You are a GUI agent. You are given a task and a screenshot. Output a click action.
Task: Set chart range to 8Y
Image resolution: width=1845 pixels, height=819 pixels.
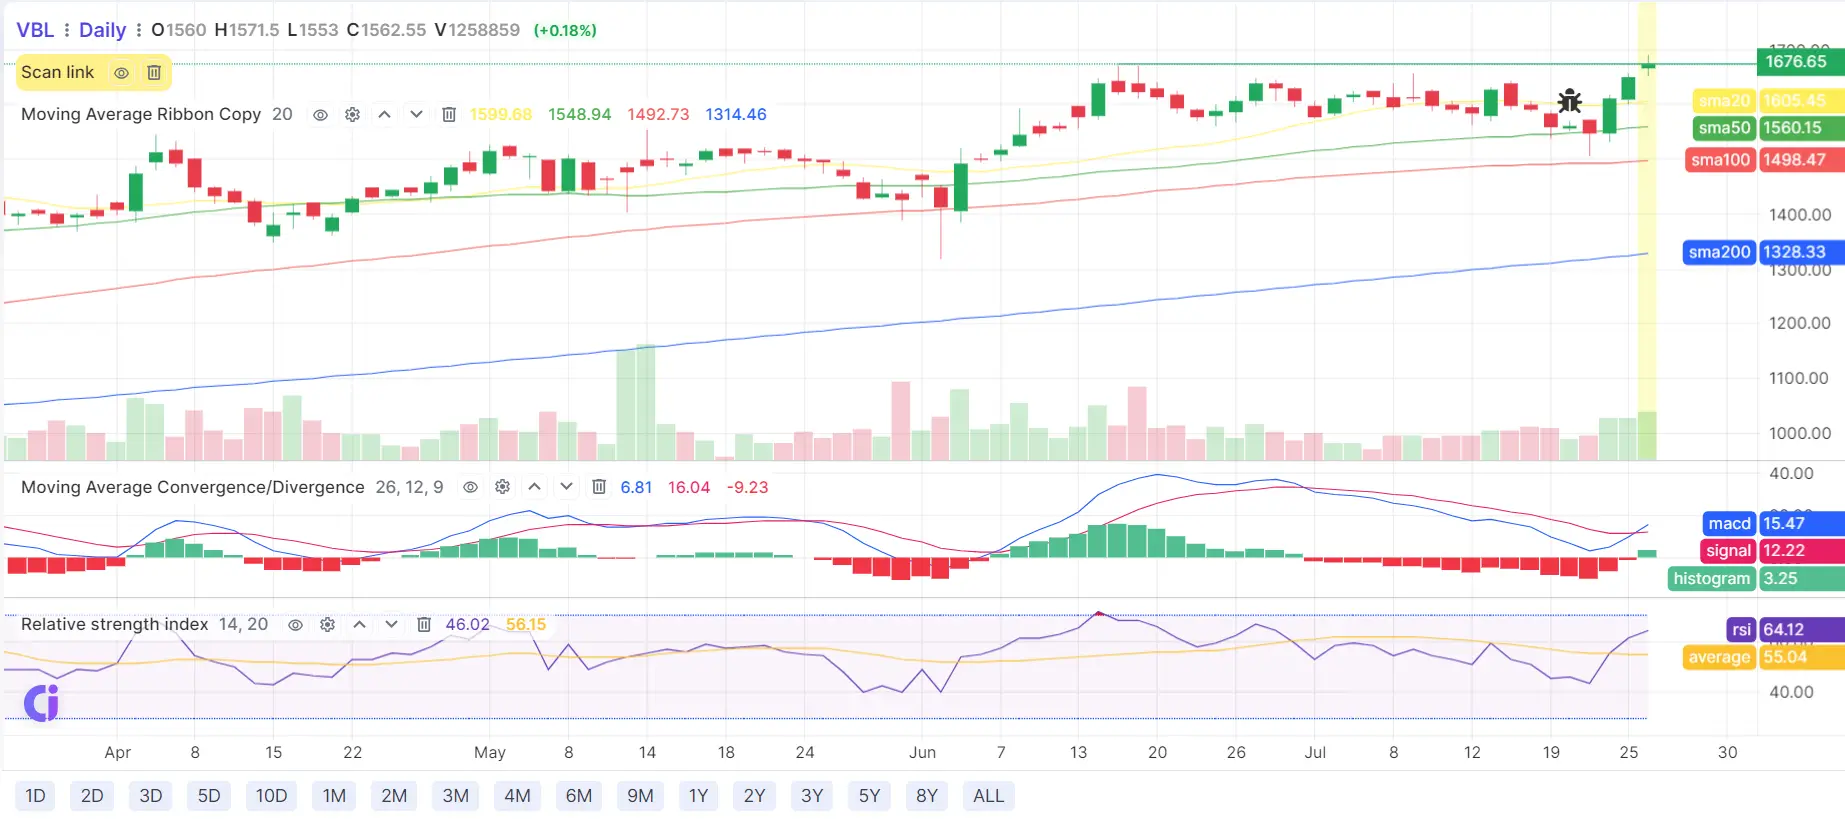(x=927, y=796)
